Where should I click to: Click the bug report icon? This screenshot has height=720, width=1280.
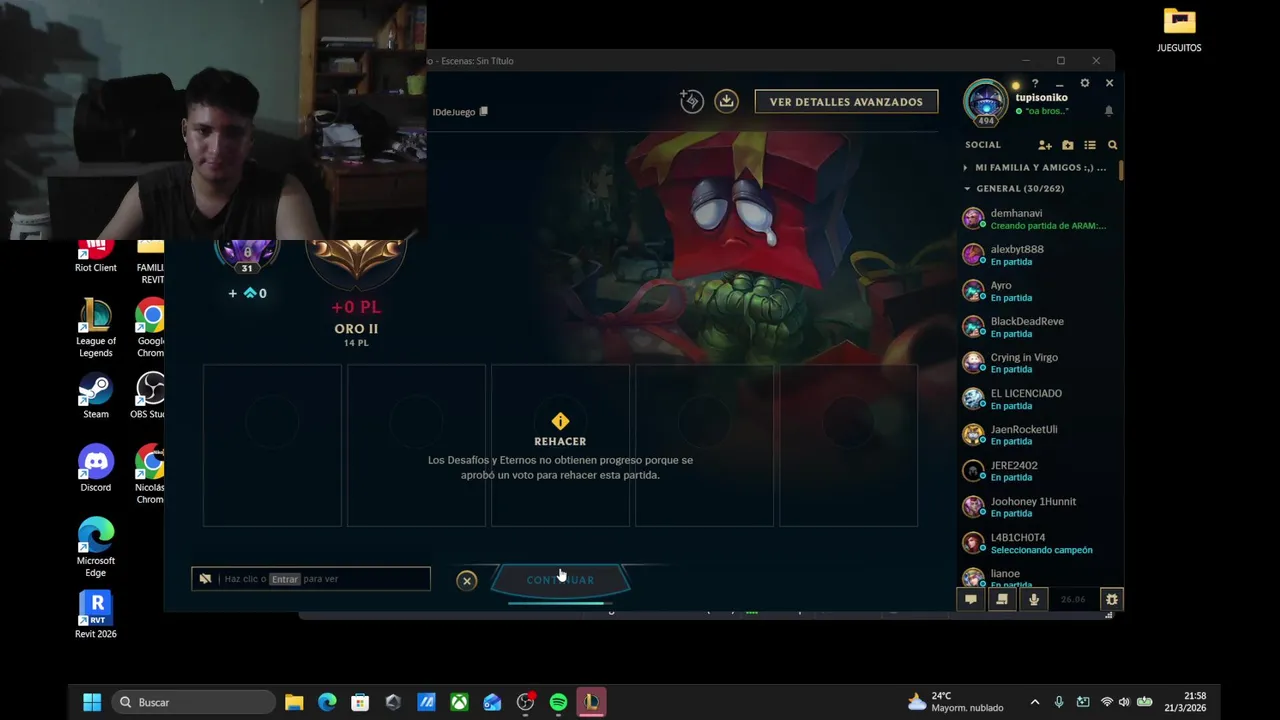[1111, 599]
